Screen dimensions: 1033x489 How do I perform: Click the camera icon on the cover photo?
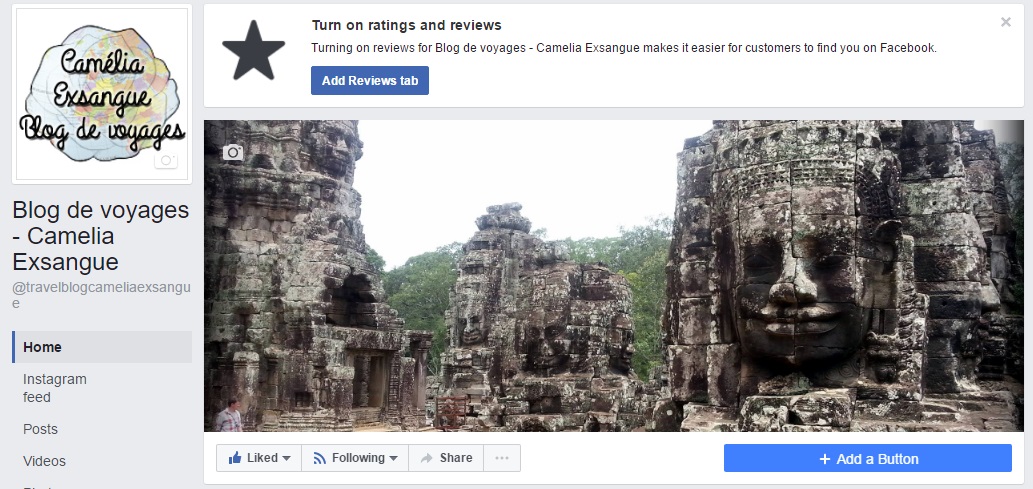point(233,152)
